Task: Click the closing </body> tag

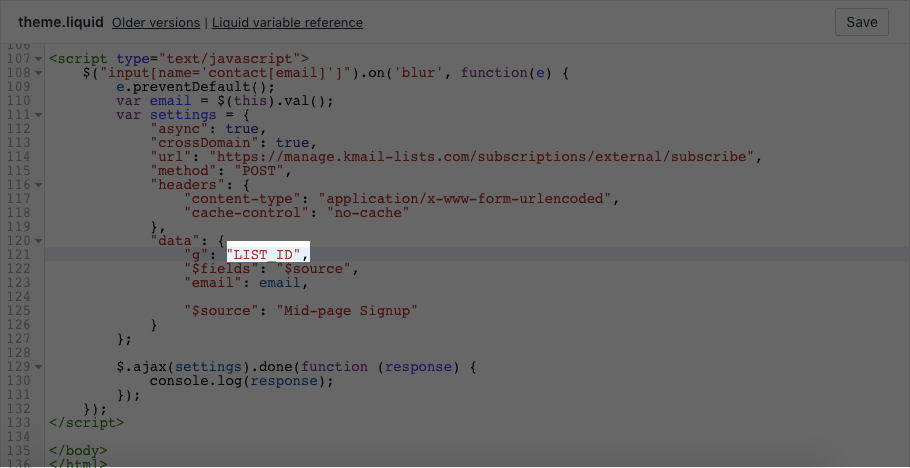Action: coord(77,451)
